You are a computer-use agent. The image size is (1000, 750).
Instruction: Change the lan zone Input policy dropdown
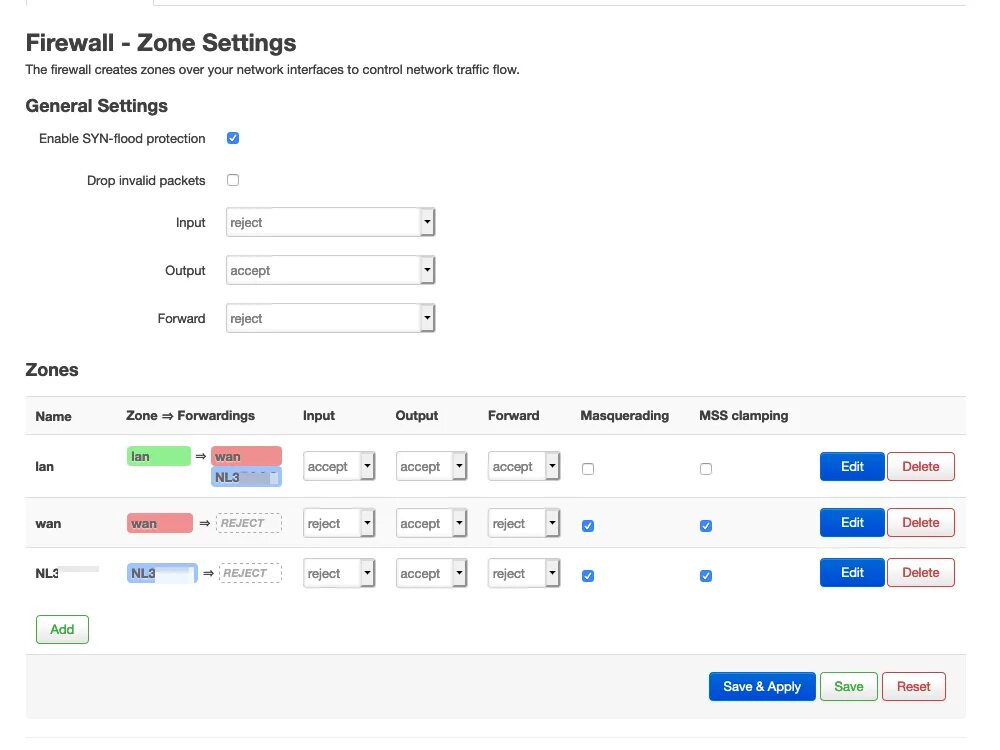click(338, 466)
